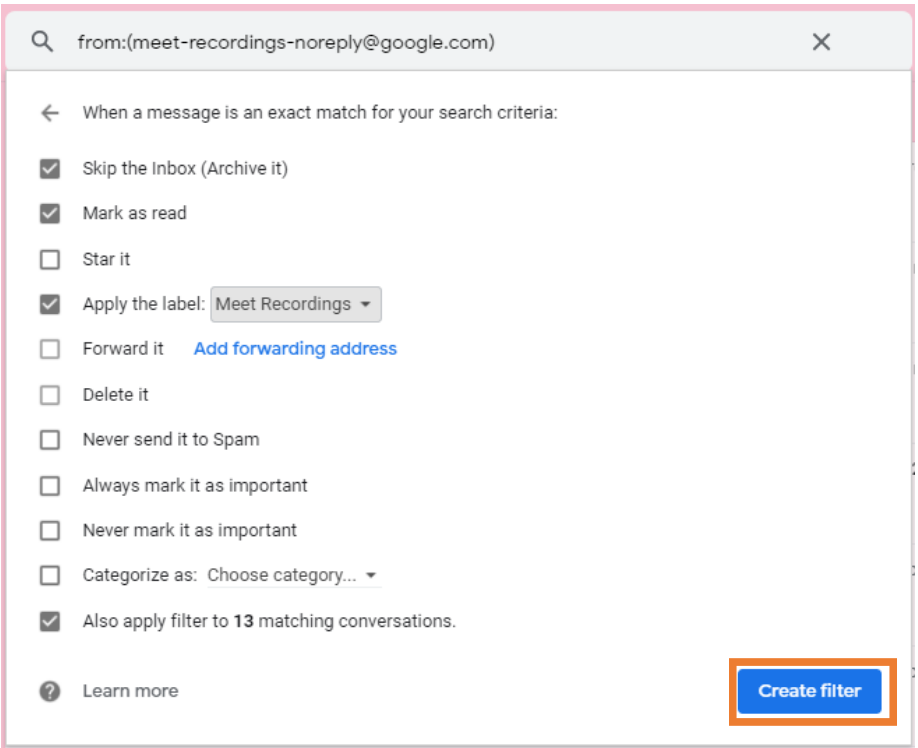The image size is (918, 748).
Task: Click the Add forwarding address link
Action: point(295,349)
